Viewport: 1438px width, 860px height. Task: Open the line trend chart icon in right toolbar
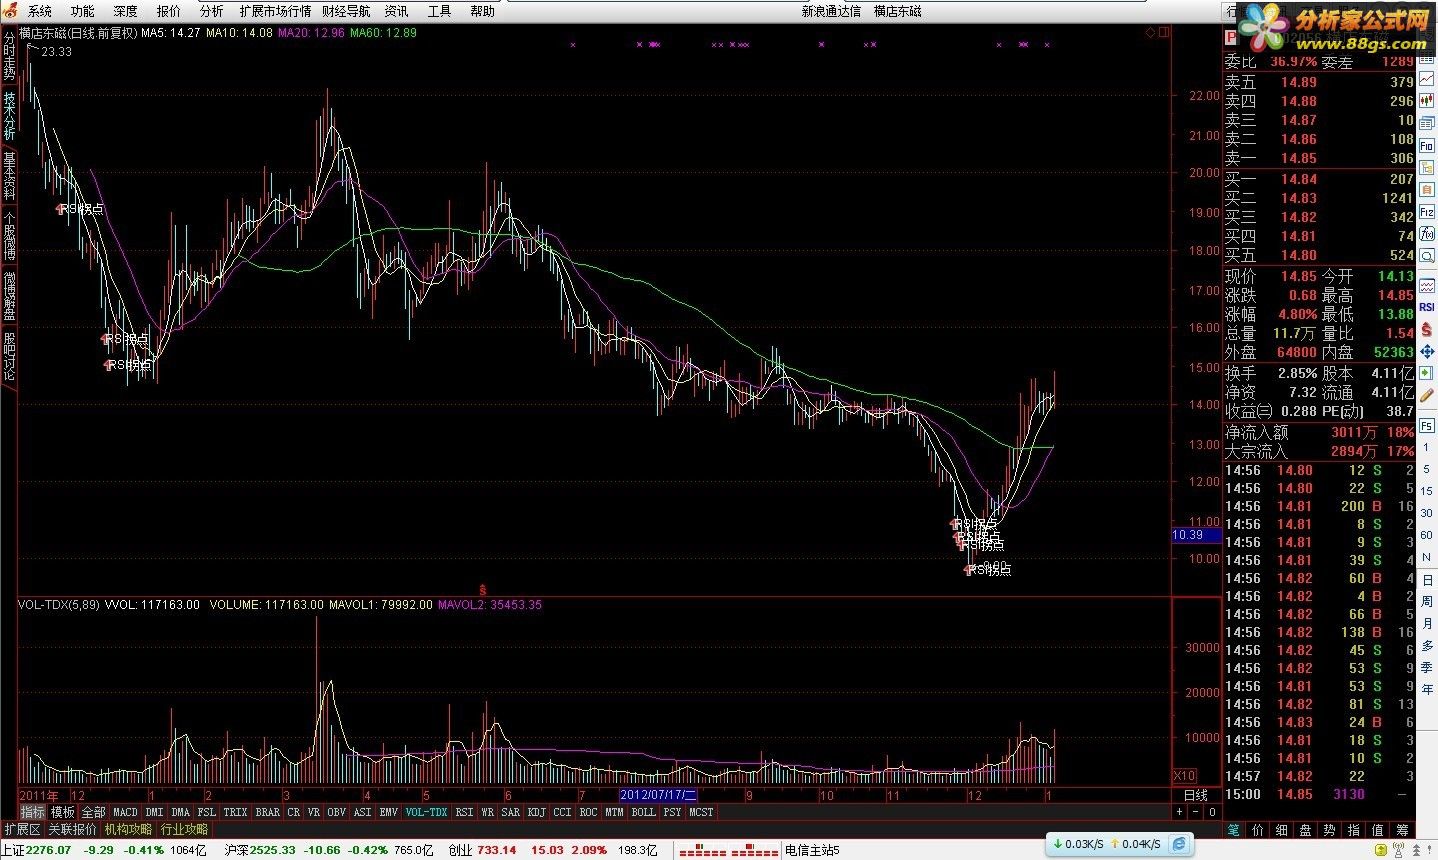1427,79
